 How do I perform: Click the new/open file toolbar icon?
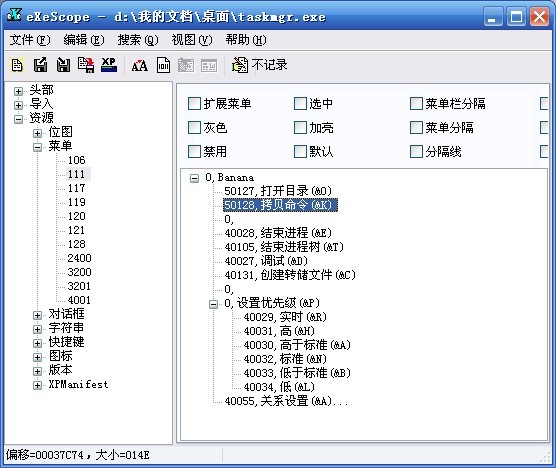[x=17, y=65]
